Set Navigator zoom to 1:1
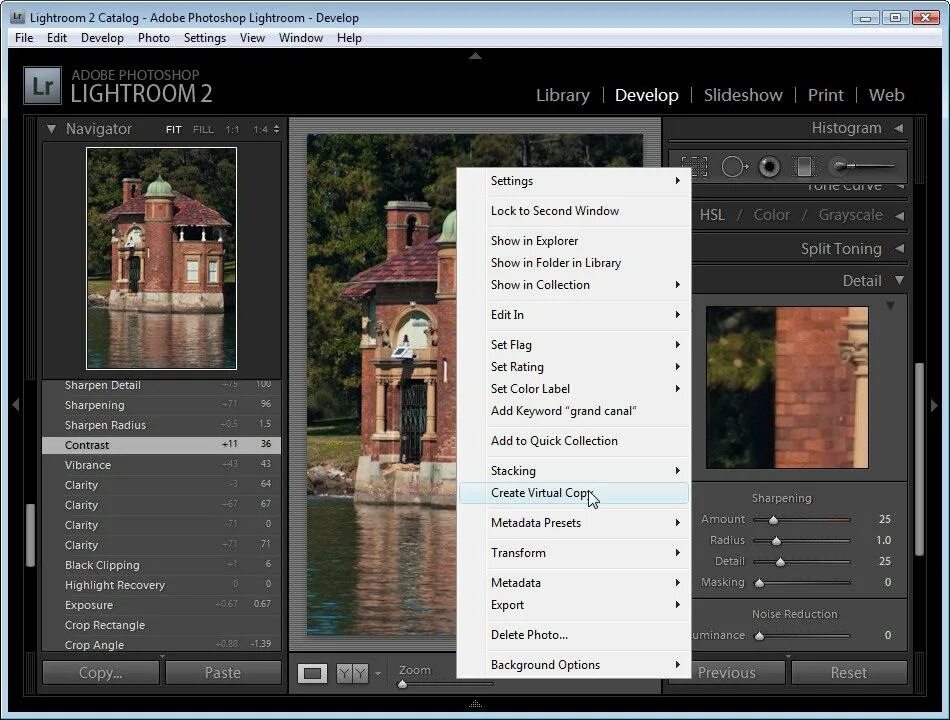This screenshot has width=950, height=720. coord(232,130)
